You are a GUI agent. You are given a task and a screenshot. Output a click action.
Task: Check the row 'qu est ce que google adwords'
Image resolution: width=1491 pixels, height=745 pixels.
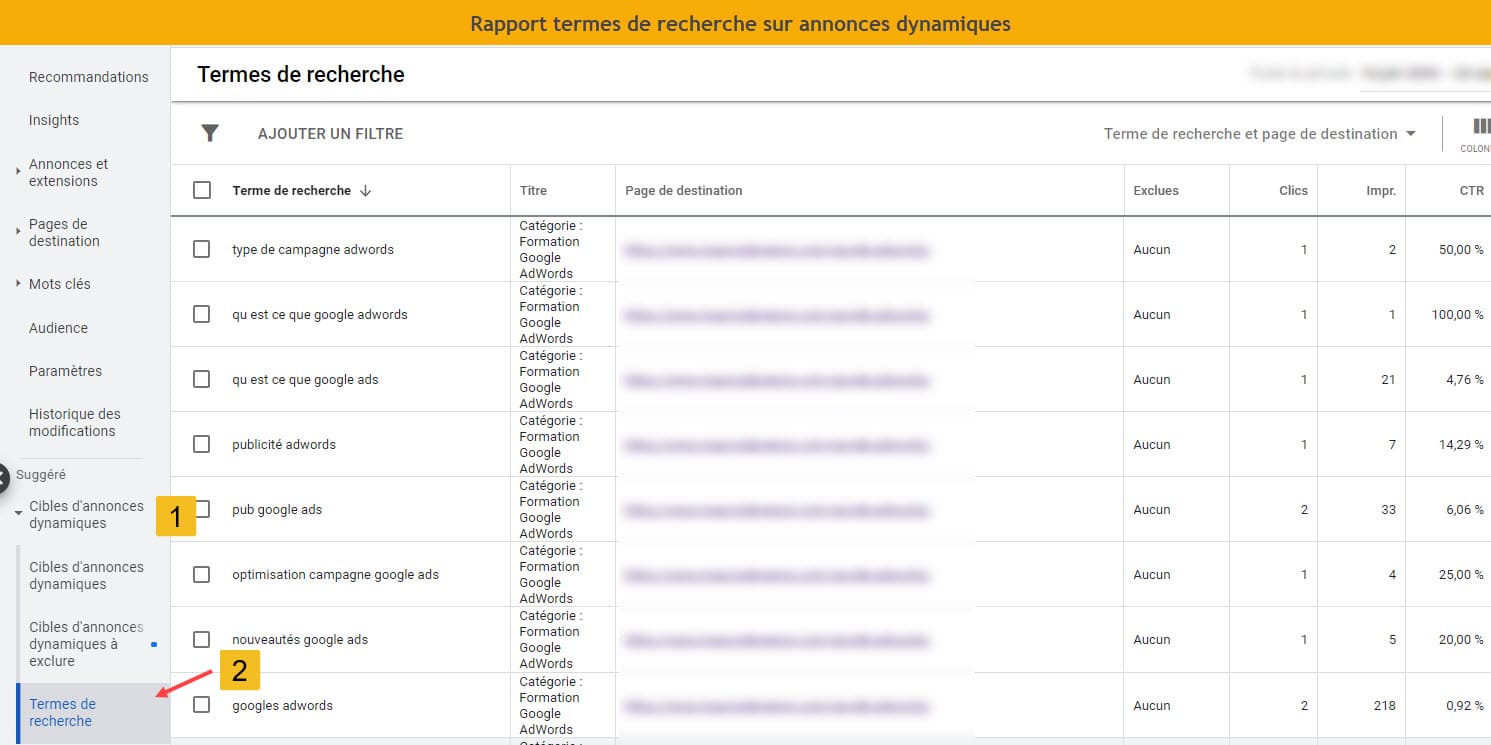point(202,314)
